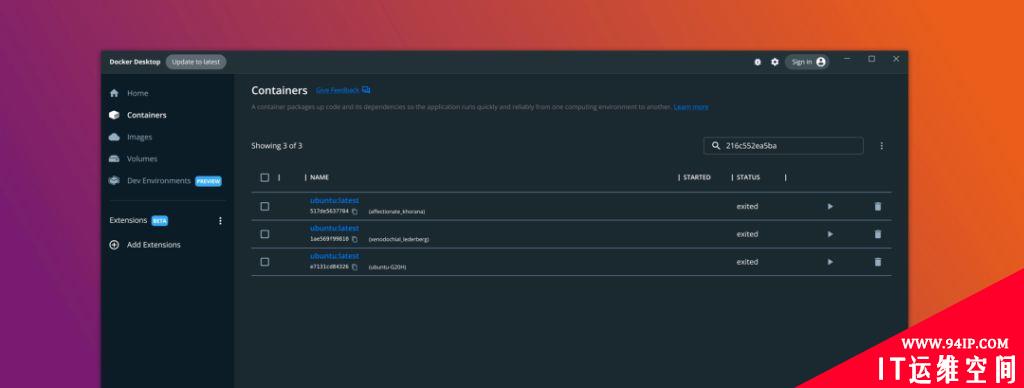Click the exited status of xenodochial_lederberg
Viewport: 1024px width, 388px height.
(x=747, y=234)
